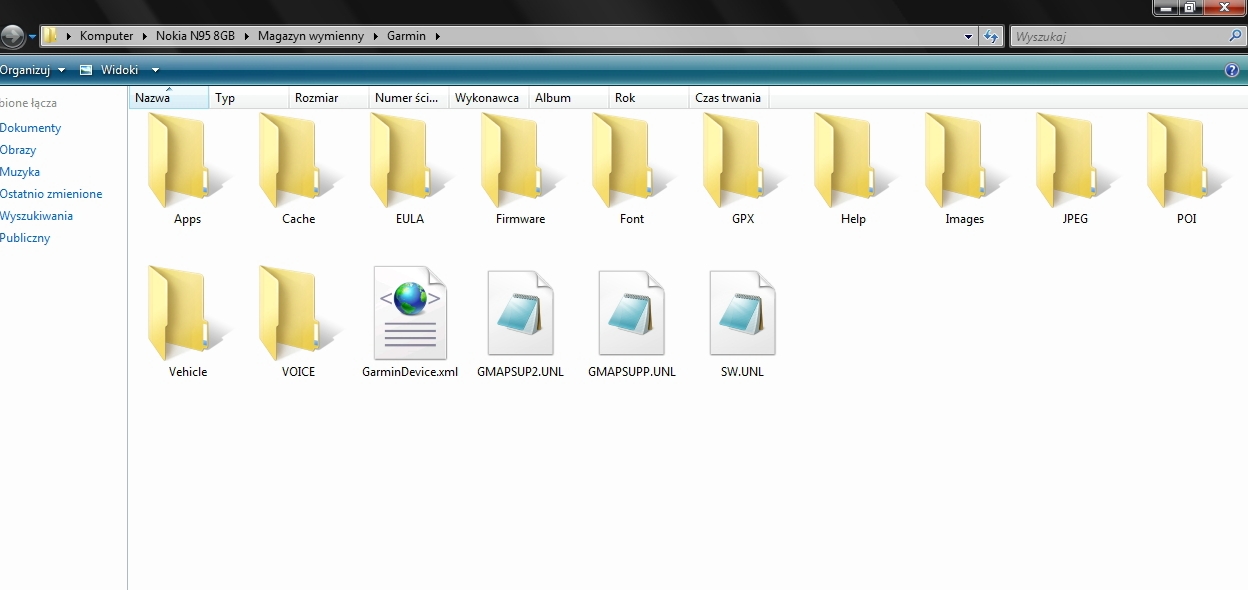Image resolution: width=1248 pixels, height=590 pixels.
Task: Go to Magazyn wymienny breadcrumb
Action: tap(312, 36)
